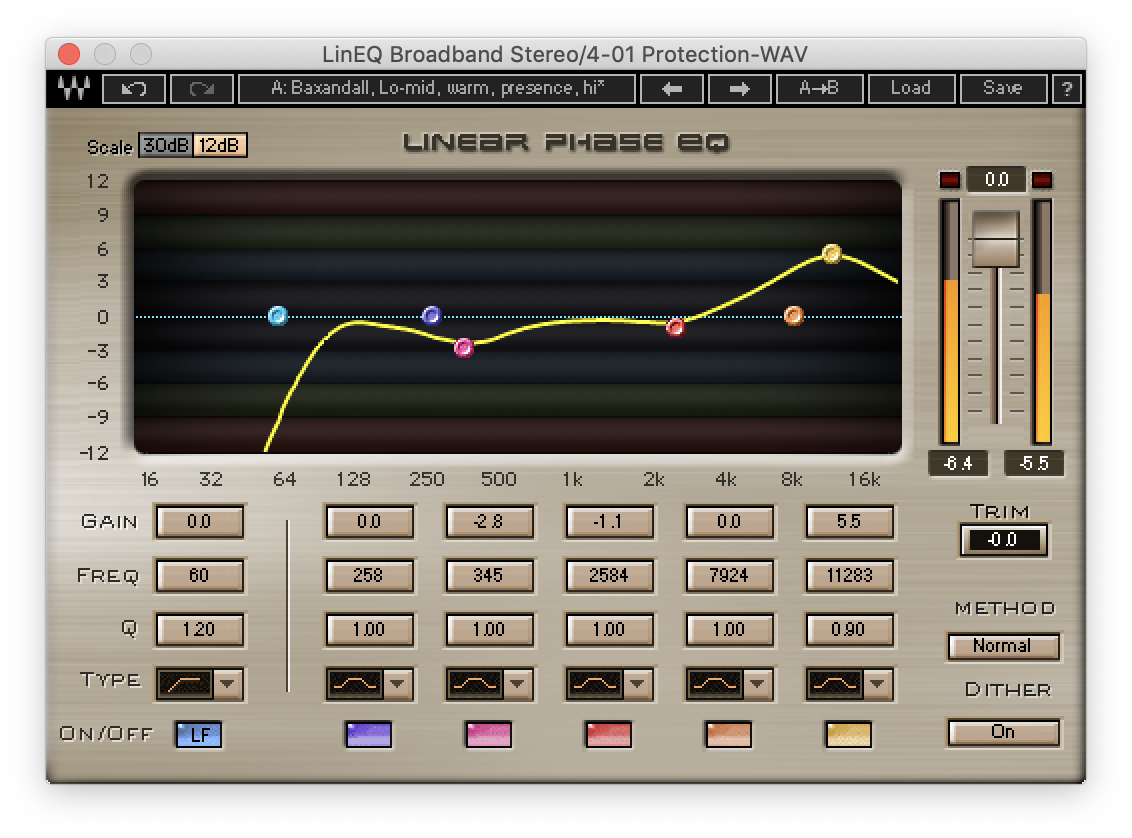Click the frequency field showing 345
This screenshot has height=838, width=1132.
(x=489, y=575)
